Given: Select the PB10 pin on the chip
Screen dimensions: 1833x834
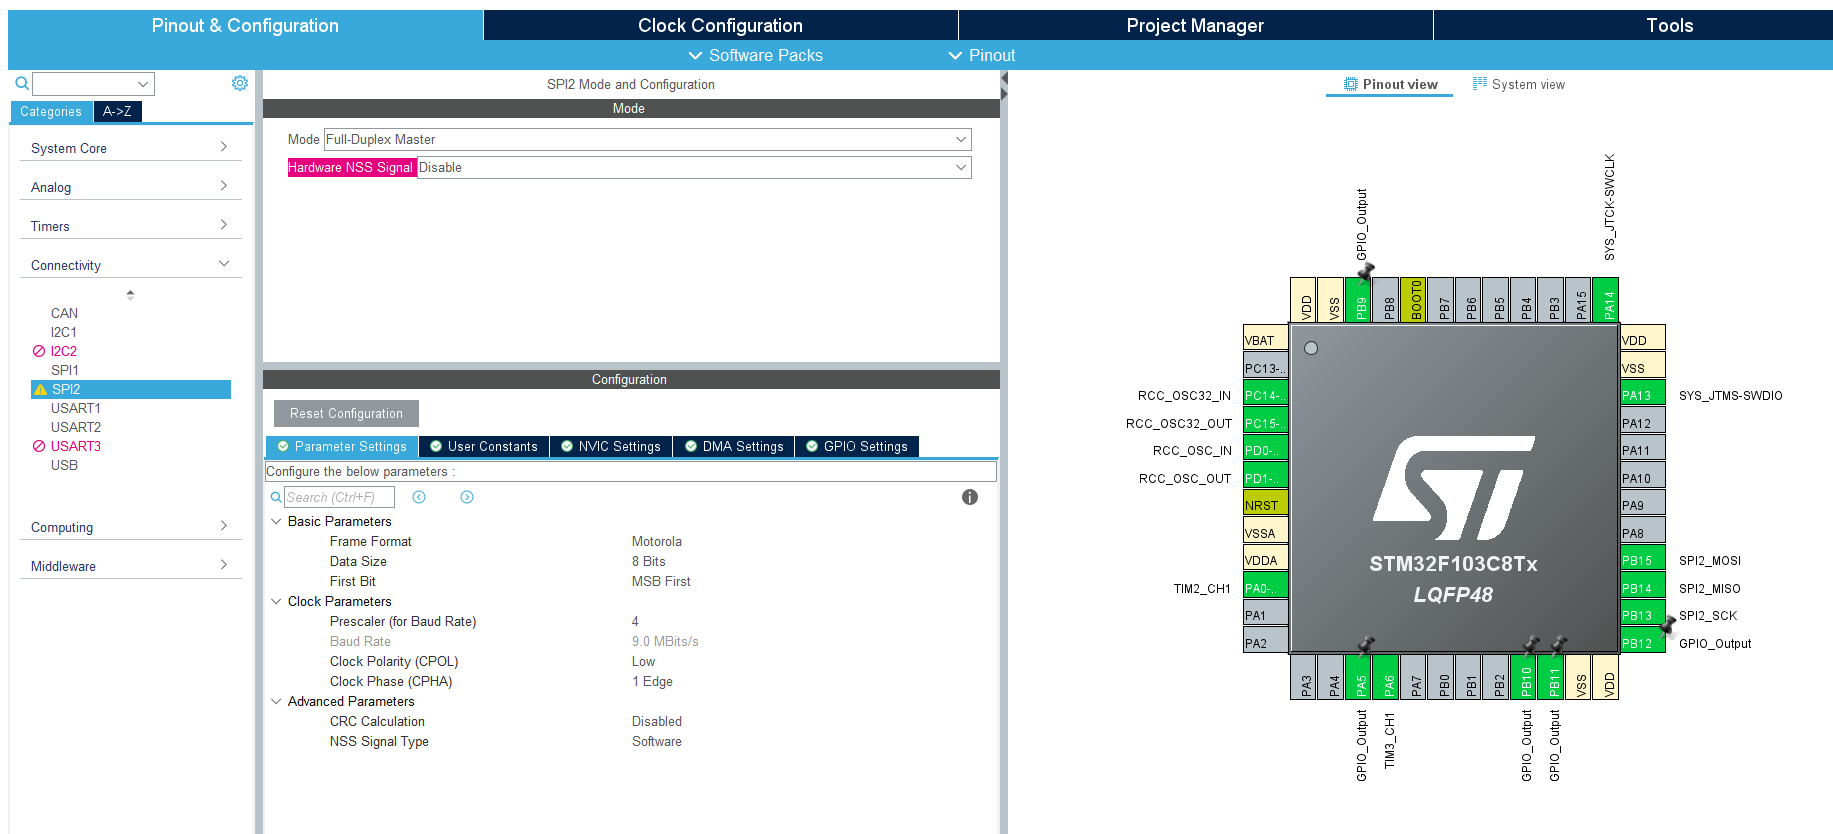Looking at the screenshot, I should click(1523, 677).
